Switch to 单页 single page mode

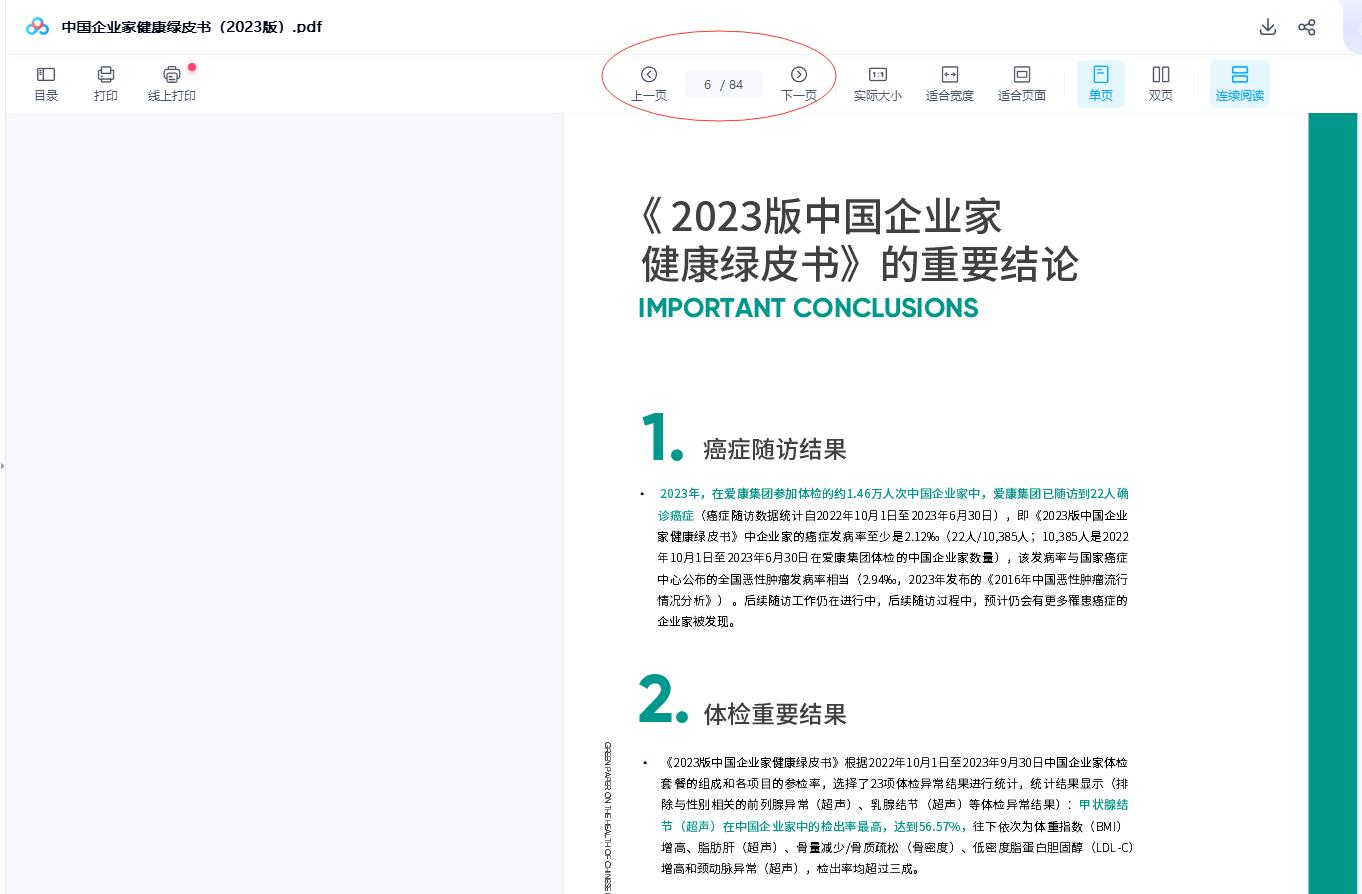pos(1100,83)
